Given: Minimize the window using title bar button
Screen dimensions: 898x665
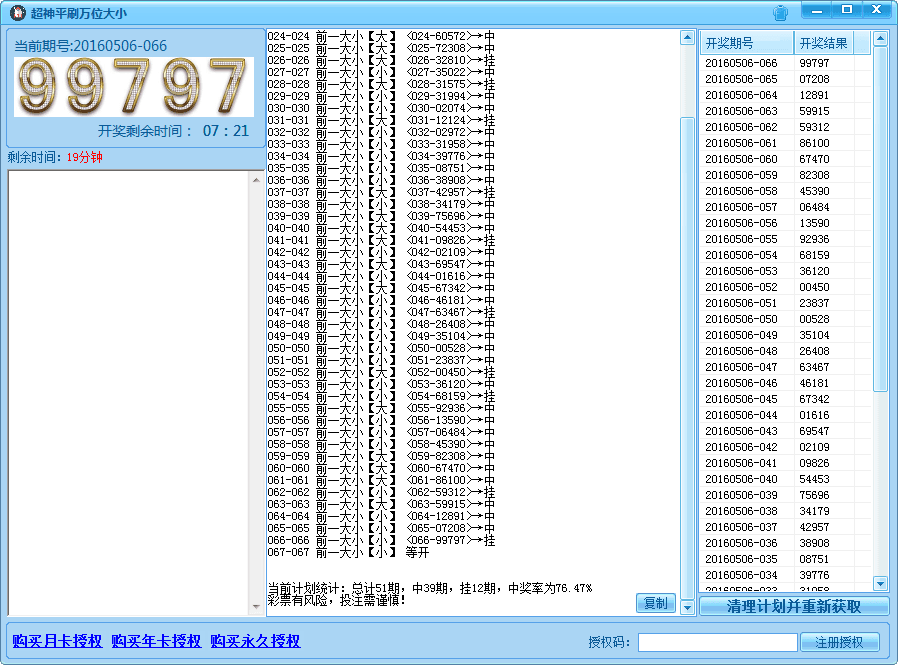Looking at the screenshot, I should [818, 10].
